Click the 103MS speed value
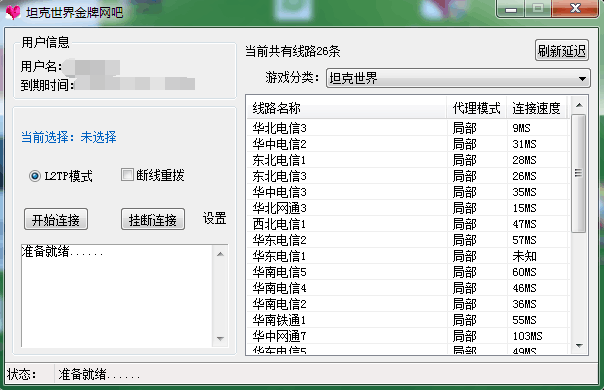The height and width of the screenshot is (390, 604). coord(527,336)
